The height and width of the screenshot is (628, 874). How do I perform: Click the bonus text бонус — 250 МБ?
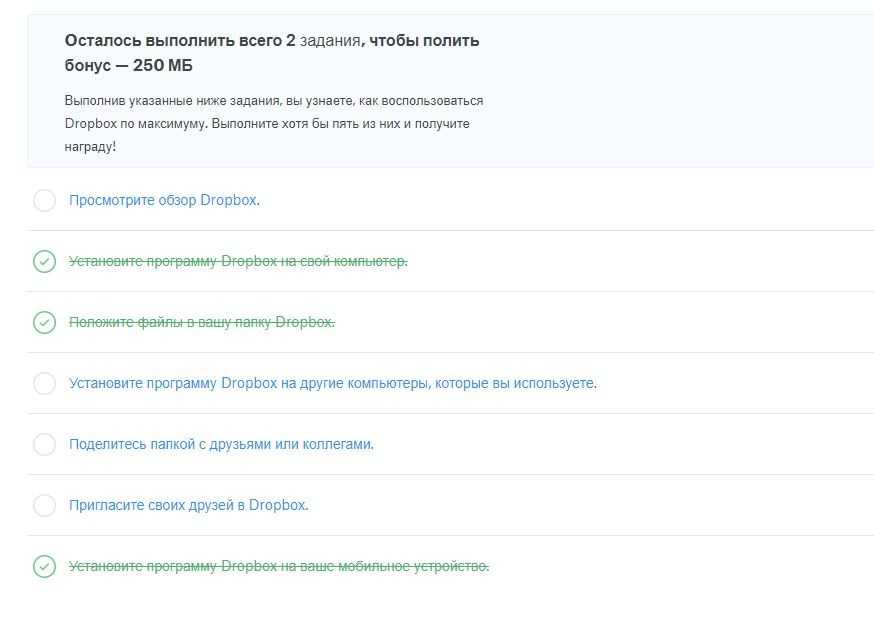129,66
